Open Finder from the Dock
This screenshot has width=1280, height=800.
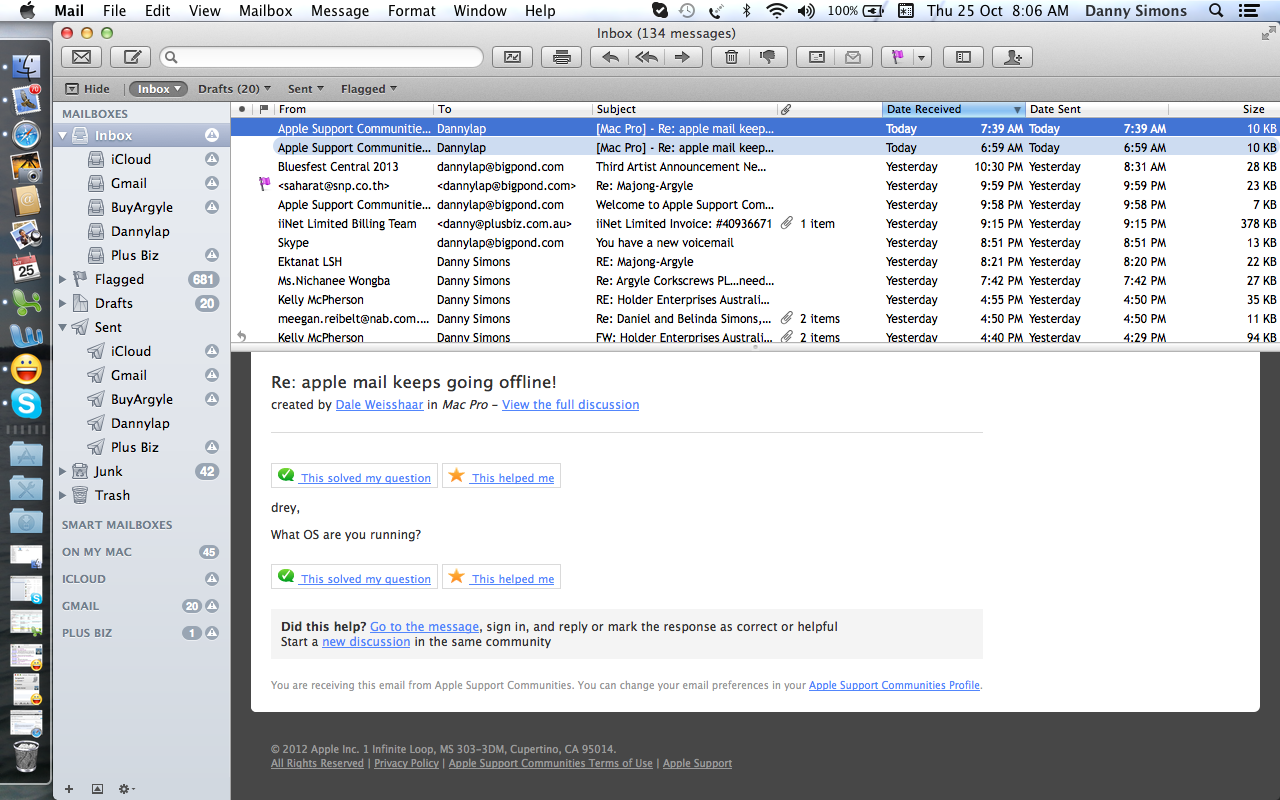26,69
